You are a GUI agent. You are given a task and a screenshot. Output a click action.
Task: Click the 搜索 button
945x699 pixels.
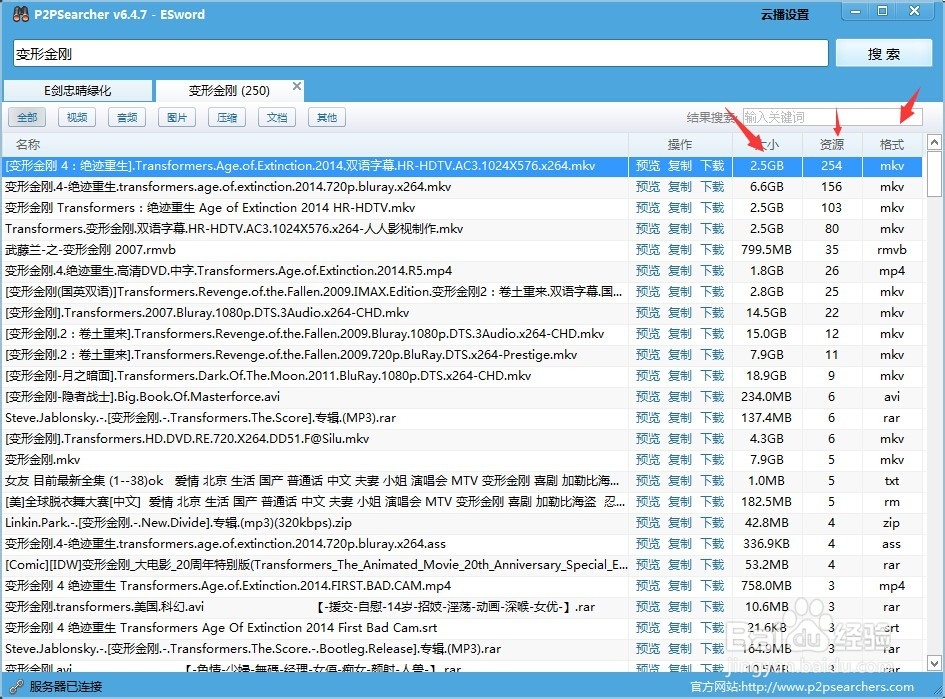tap(884, 54)
